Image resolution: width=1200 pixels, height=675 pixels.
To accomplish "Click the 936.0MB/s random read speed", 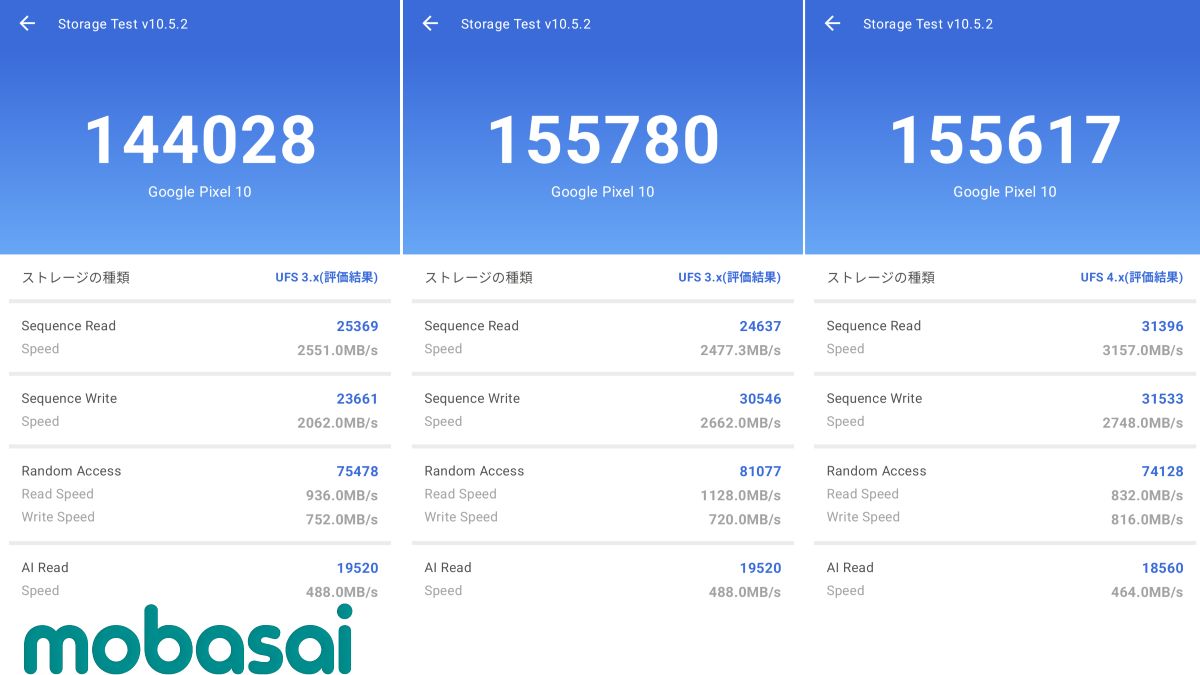I will pyautogui.click(x=341, y=495).
